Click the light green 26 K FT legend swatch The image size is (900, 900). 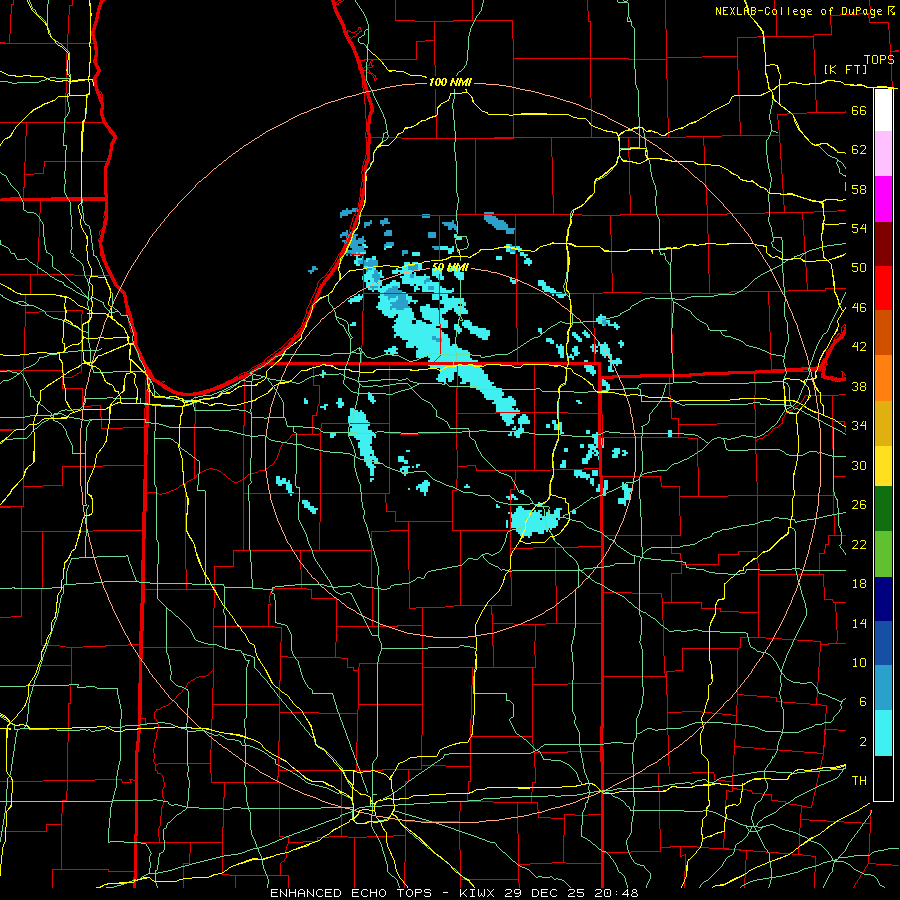(x=883, y=554)
